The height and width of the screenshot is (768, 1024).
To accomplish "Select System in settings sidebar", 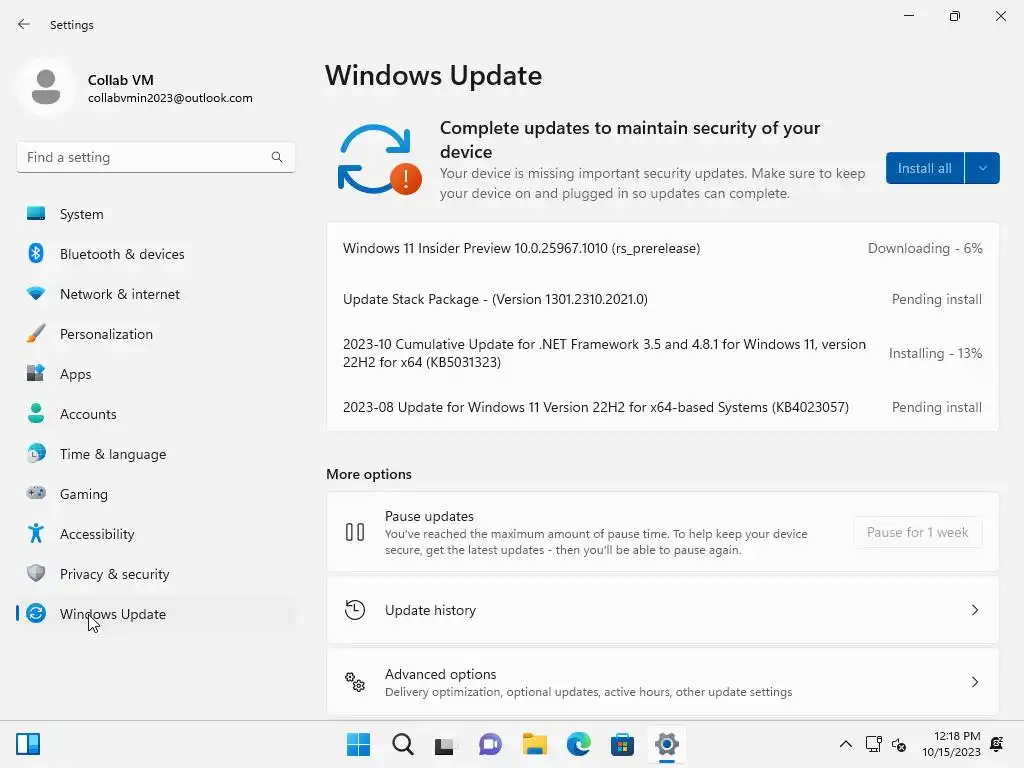I will [x=155, y=214].
